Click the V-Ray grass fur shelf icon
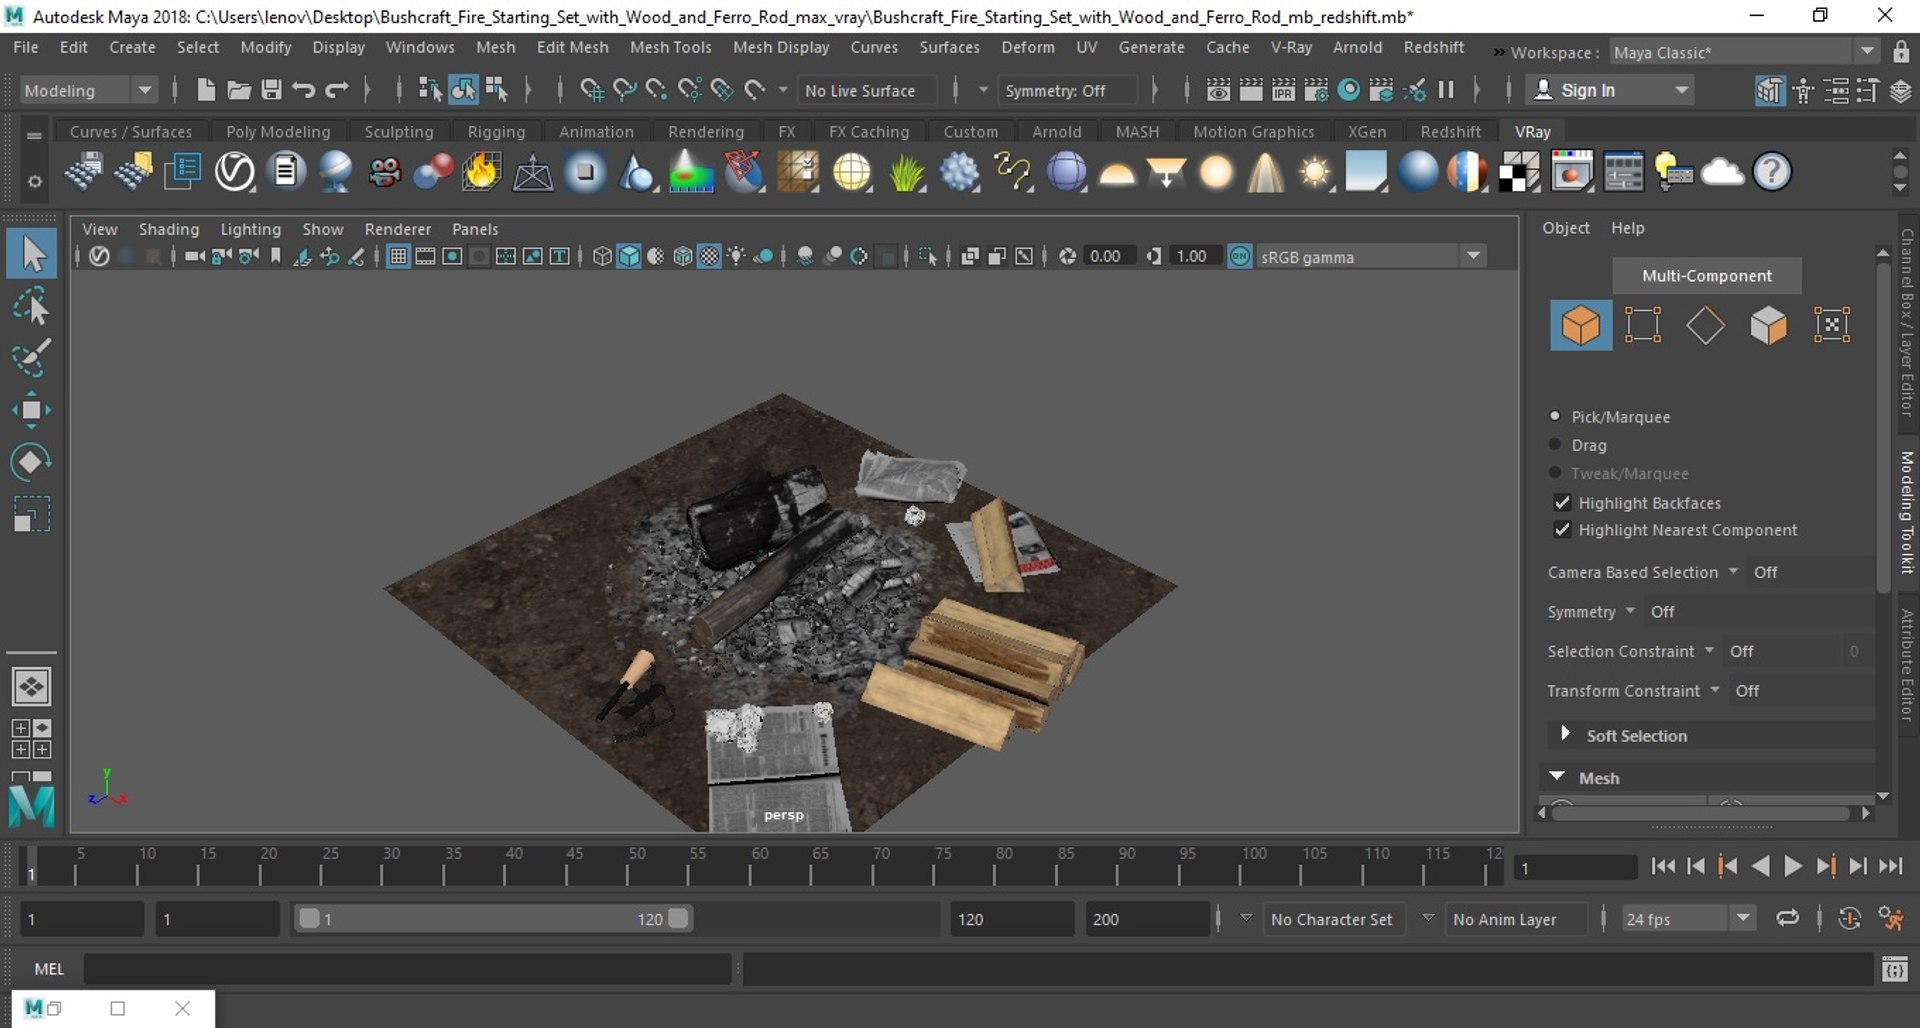1920x1028 pixels. point(907,172)
